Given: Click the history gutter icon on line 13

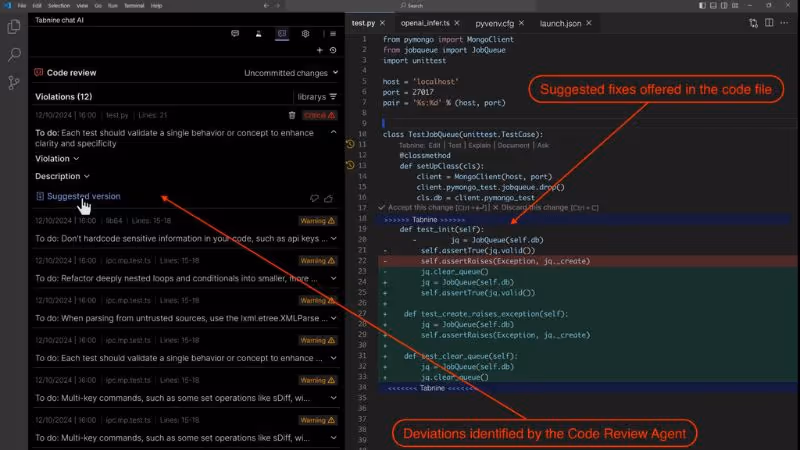Looking at the screenshot, I should click(x=350, y=165).
